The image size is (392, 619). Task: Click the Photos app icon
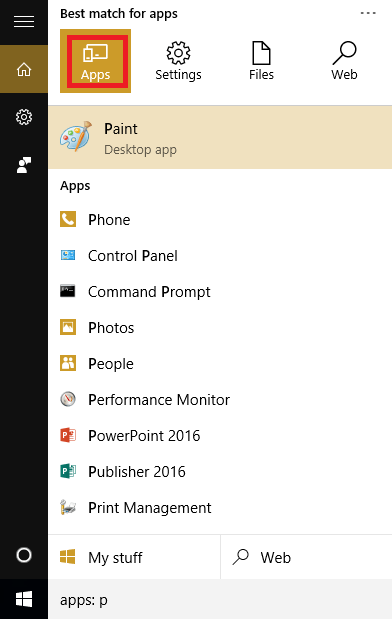[68, 327]
